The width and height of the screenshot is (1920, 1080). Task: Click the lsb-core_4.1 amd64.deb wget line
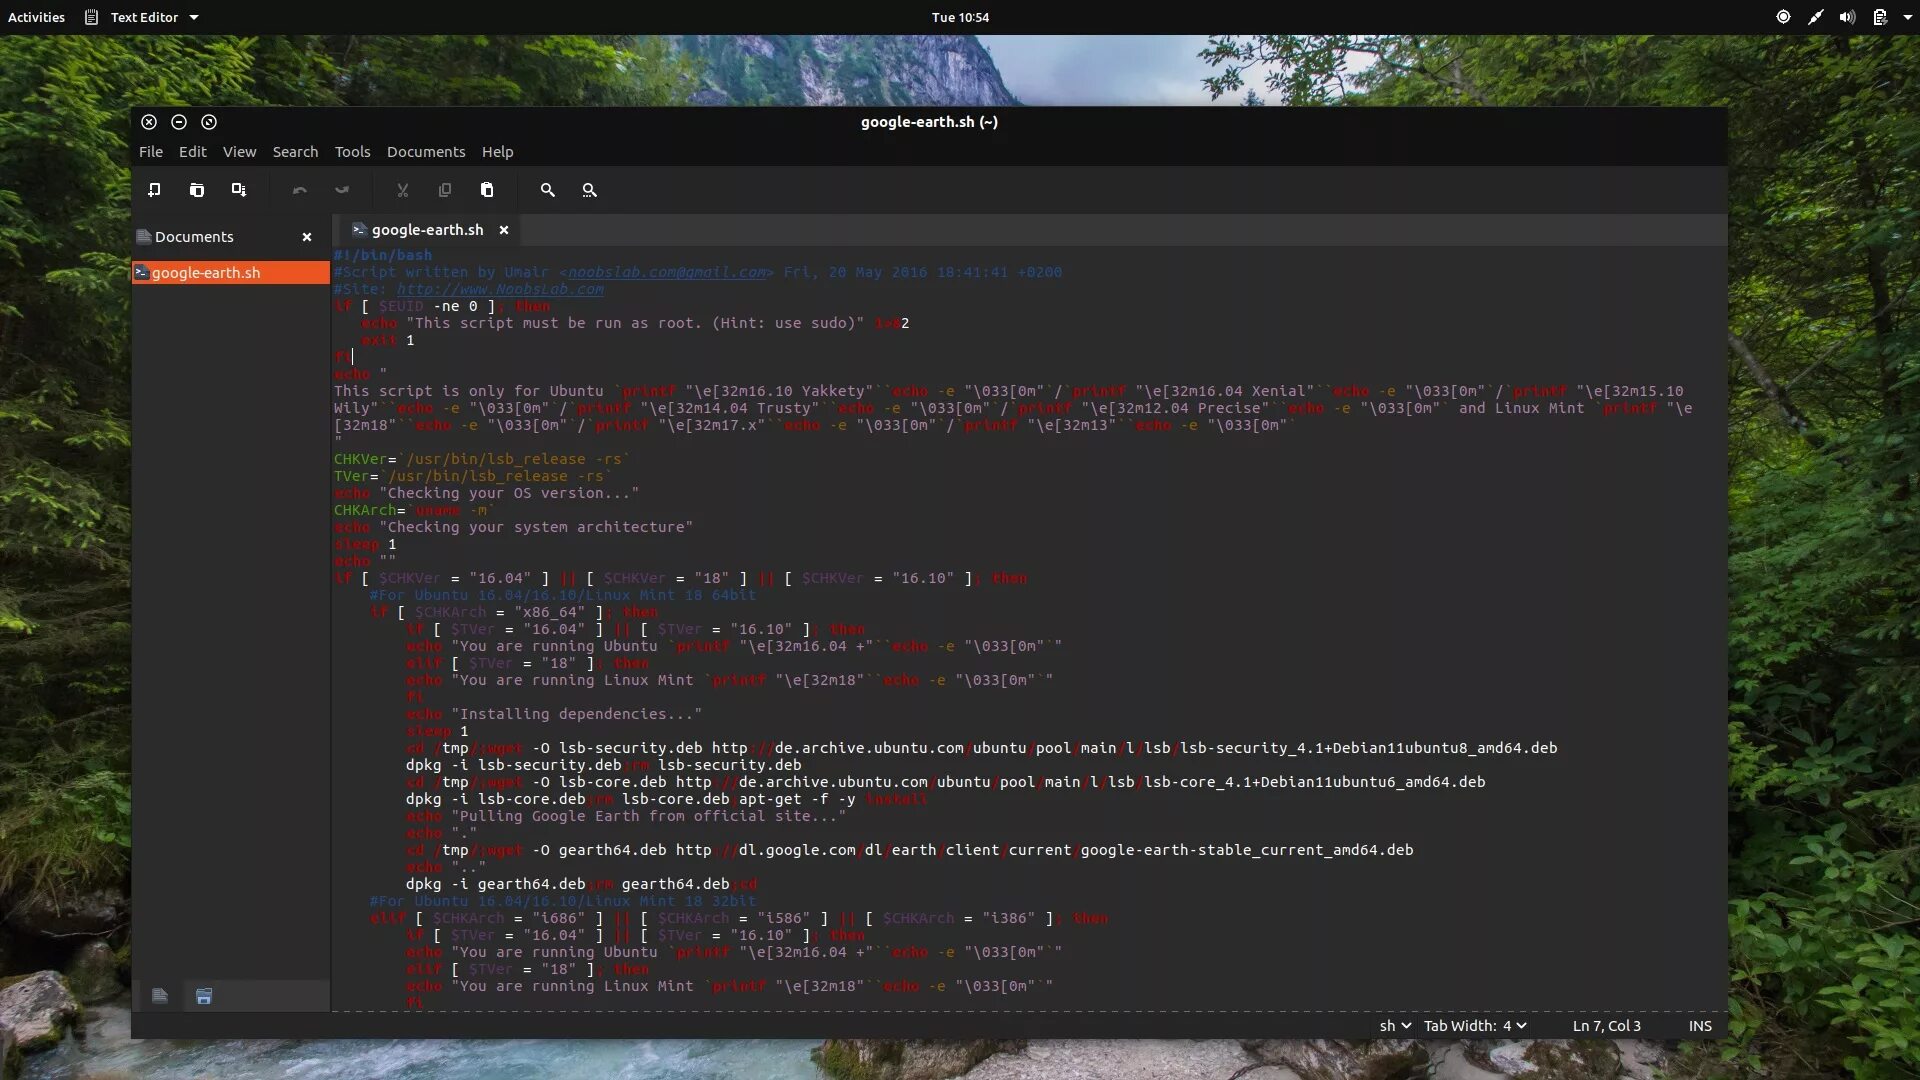(946, 782)
